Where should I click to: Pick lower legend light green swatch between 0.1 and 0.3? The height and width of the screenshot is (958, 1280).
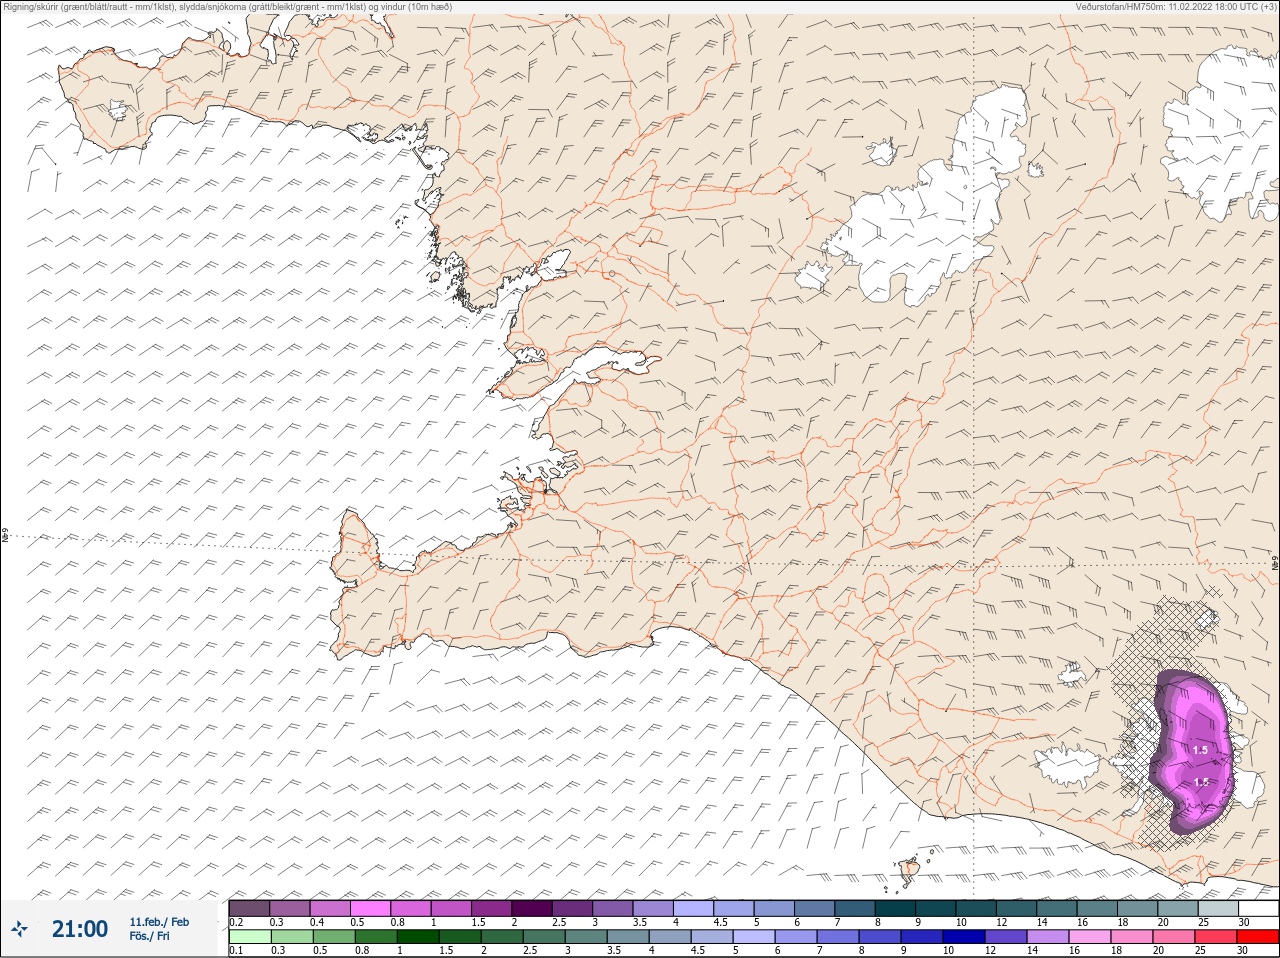click(x=249, y=937)
